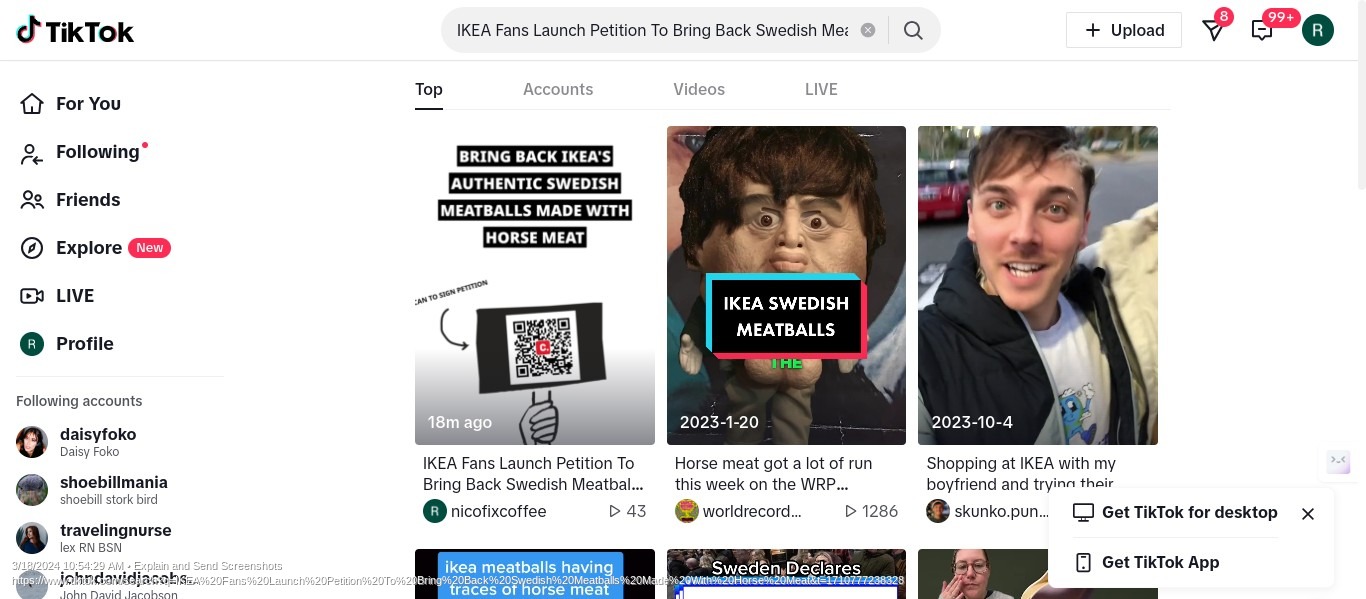Image resolution: width=1366 pixels, height=599 pixels.
Task: Click shoebillmania's avatar picture
Action: click(32, 490)
